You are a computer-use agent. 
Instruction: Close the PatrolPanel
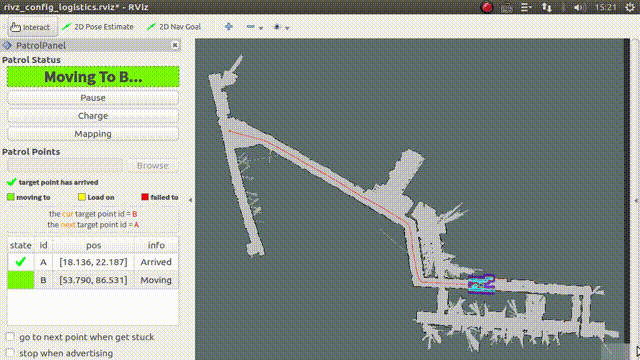tap(175, 45)
